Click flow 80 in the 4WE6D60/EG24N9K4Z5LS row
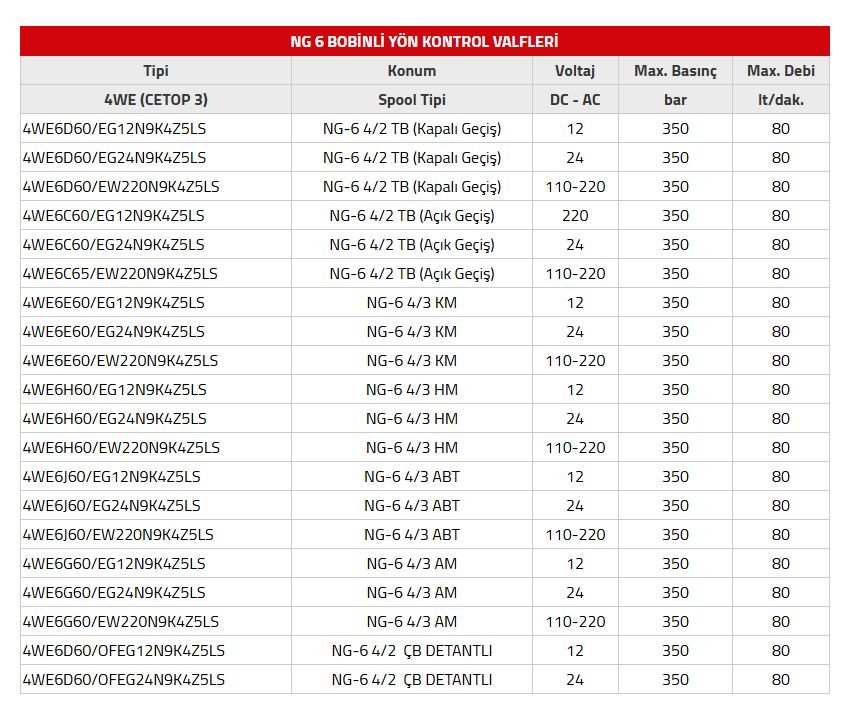Viewport: 852px width, 725px height. click(x=780, y=158)
